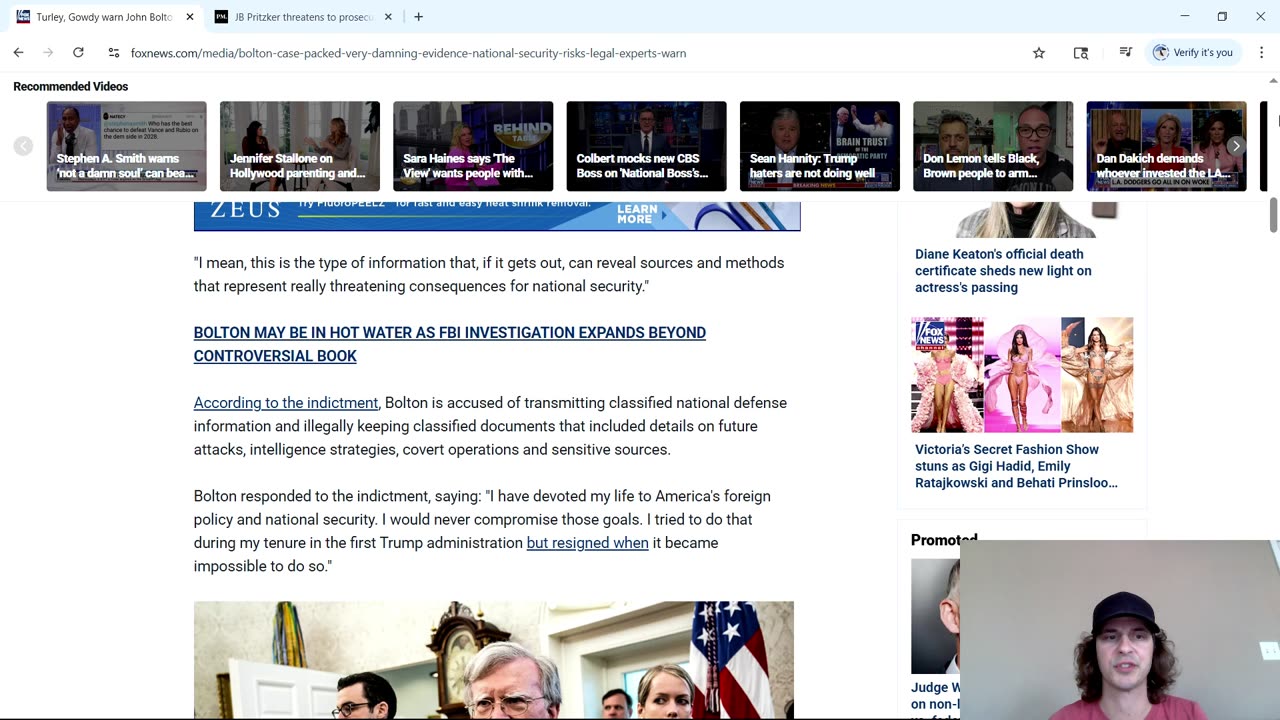
Task: Restore down the Chrome window
Action: (x=1222, y=17)
